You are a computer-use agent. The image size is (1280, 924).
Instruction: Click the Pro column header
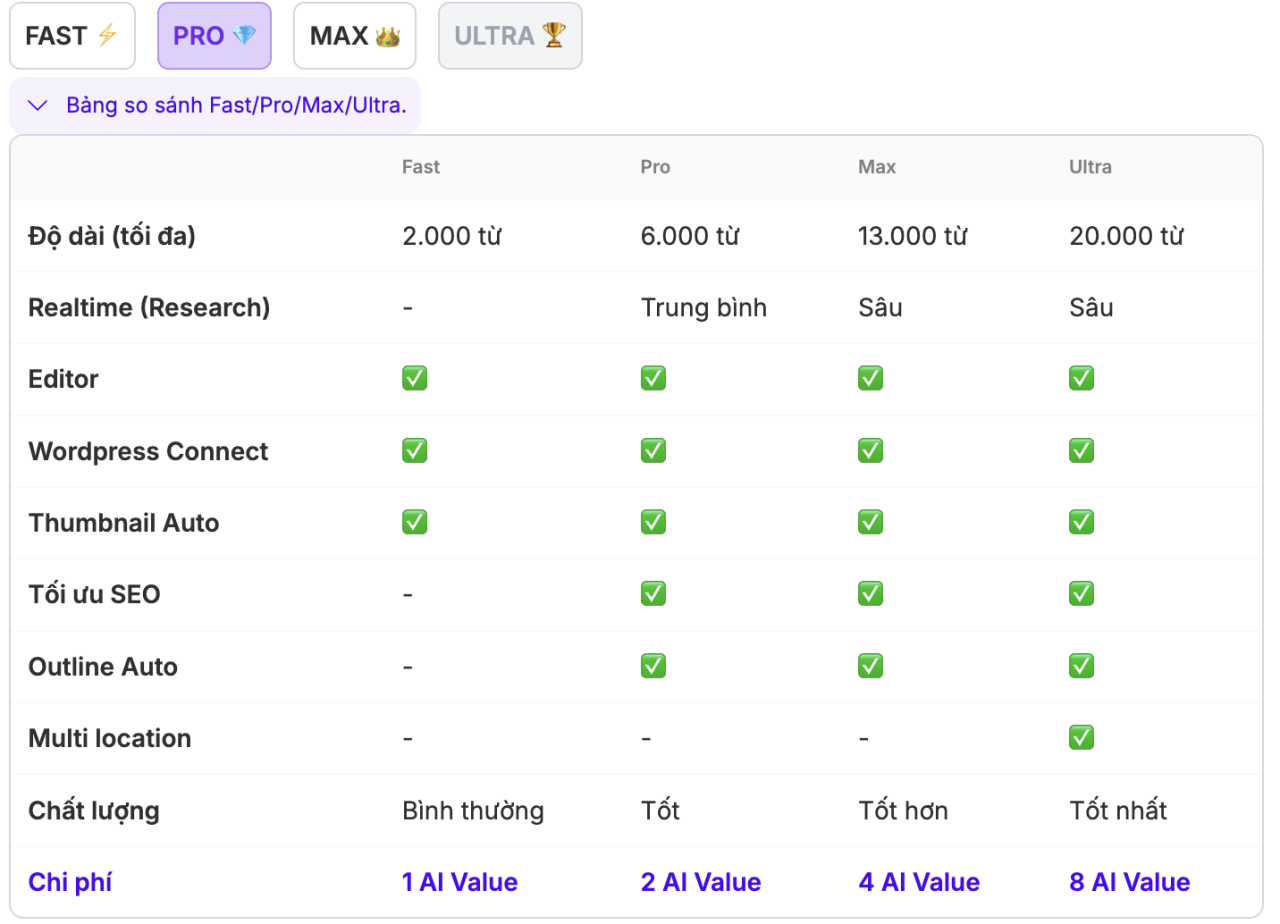pyautogui.click(x=655, y=167)
